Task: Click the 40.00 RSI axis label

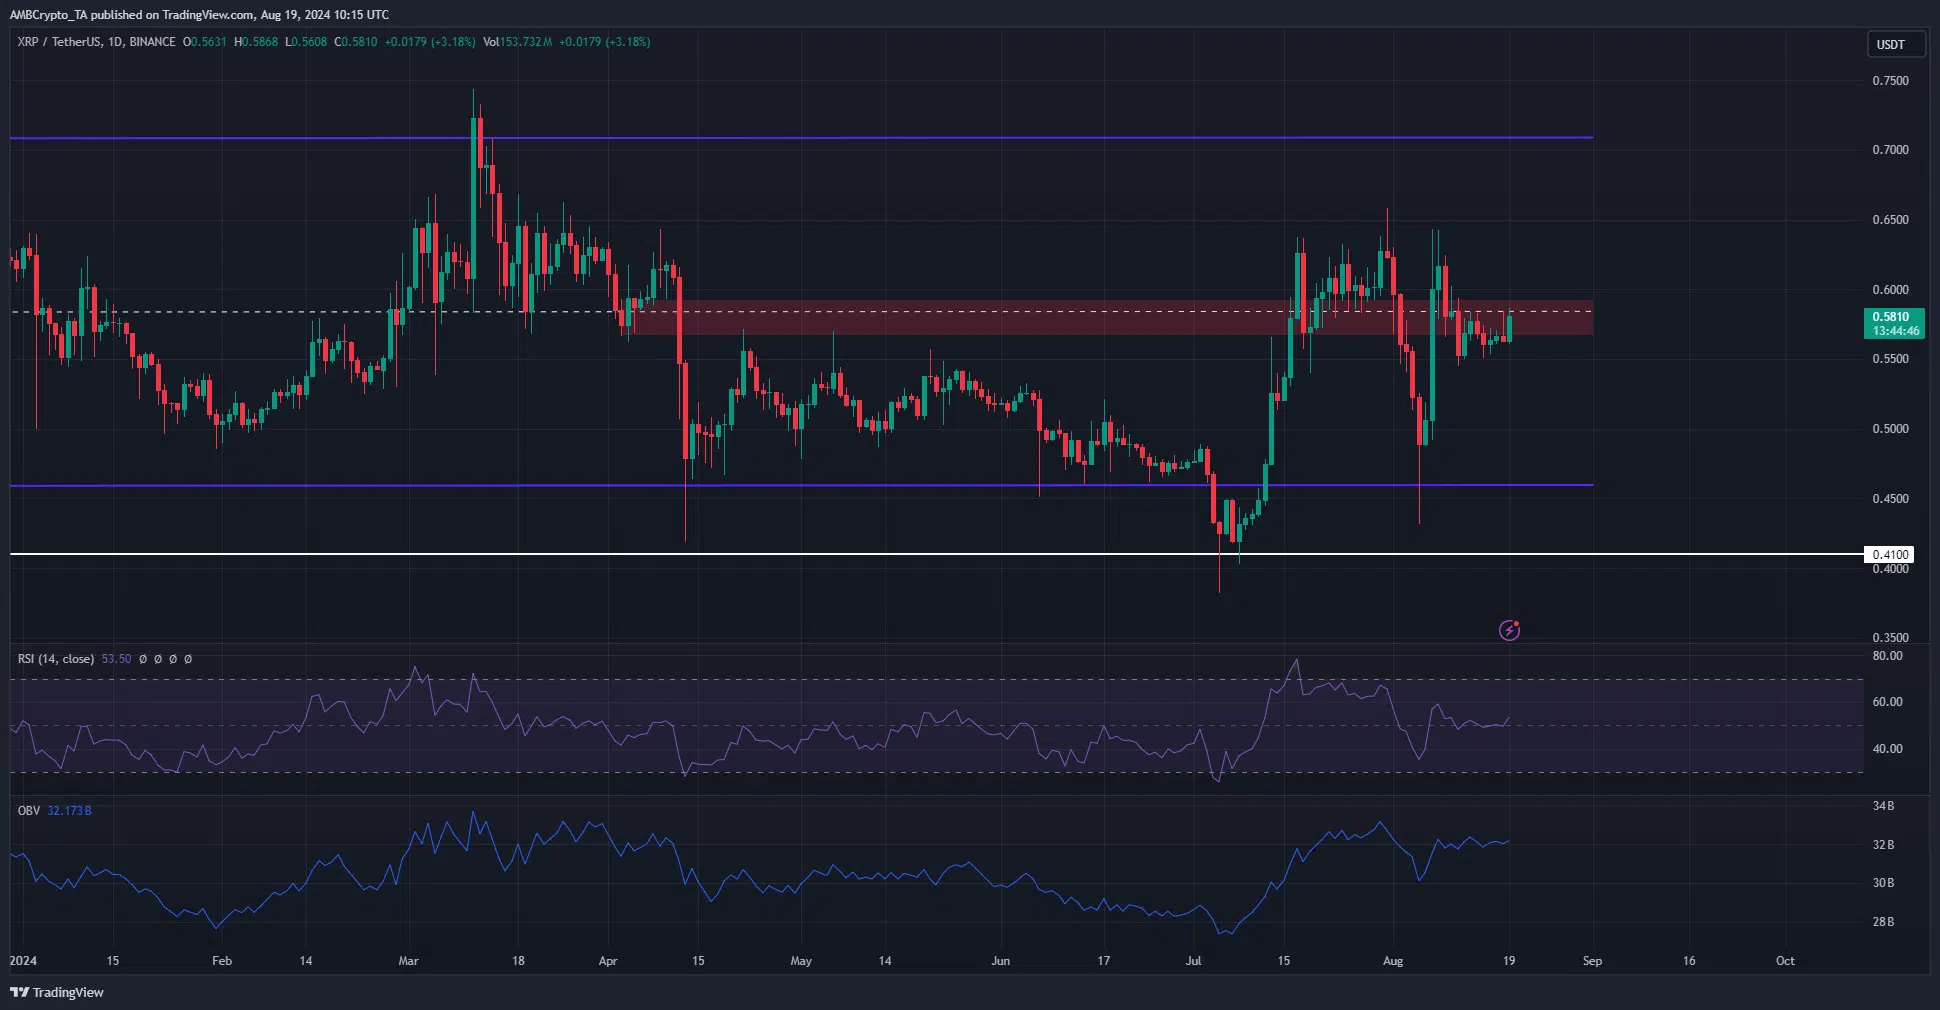Action: click(x=1888, y=749)
